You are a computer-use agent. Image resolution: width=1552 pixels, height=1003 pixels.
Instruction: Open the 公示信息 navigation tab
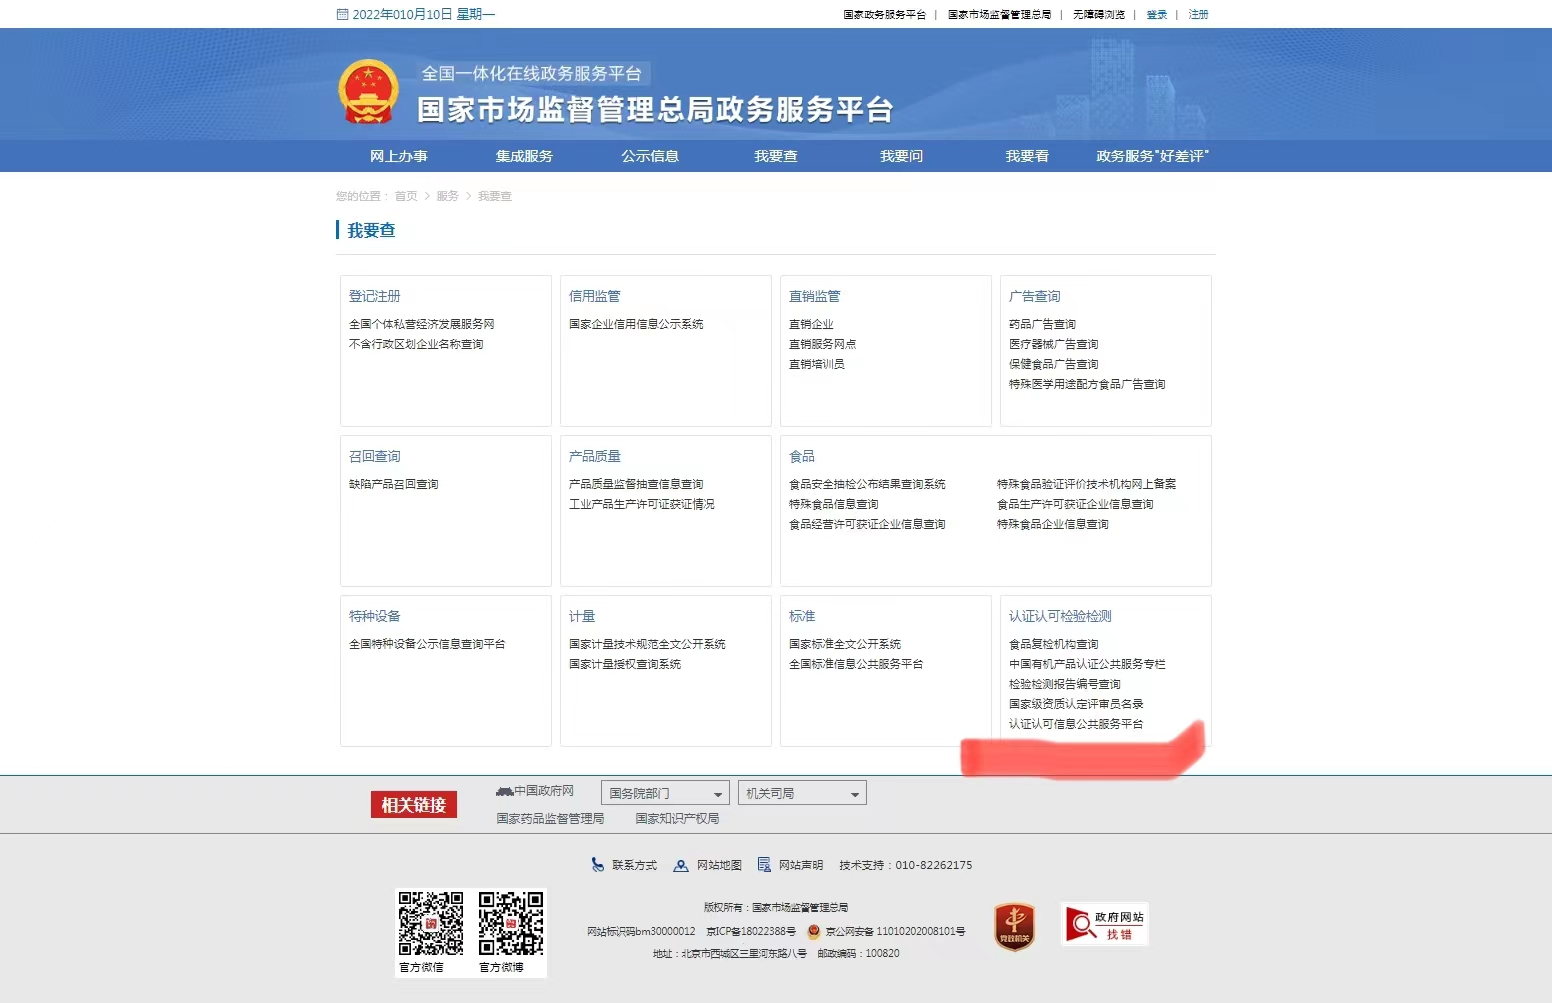pyautogui.click(x=650, y=156)
